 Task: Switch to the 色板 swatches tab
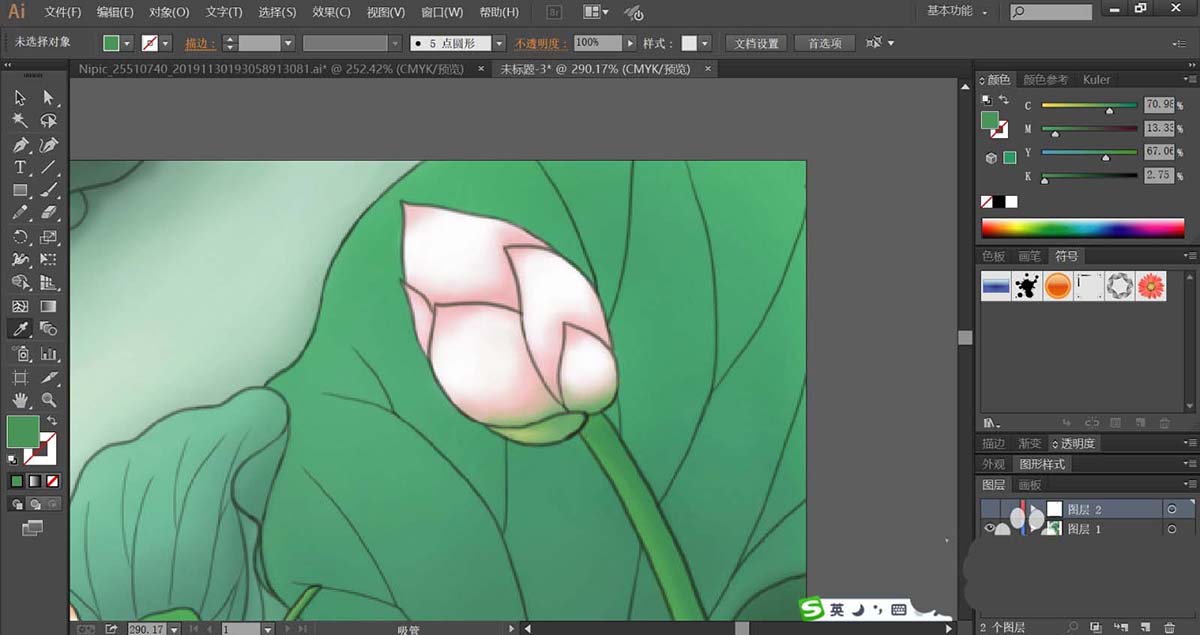click(993, 256)
